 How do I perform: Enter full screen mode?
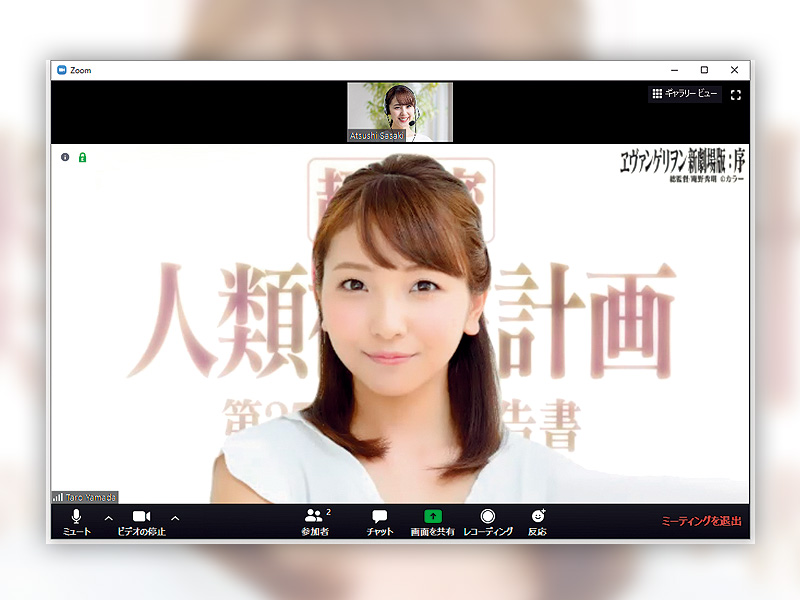[x=736, y=95]
